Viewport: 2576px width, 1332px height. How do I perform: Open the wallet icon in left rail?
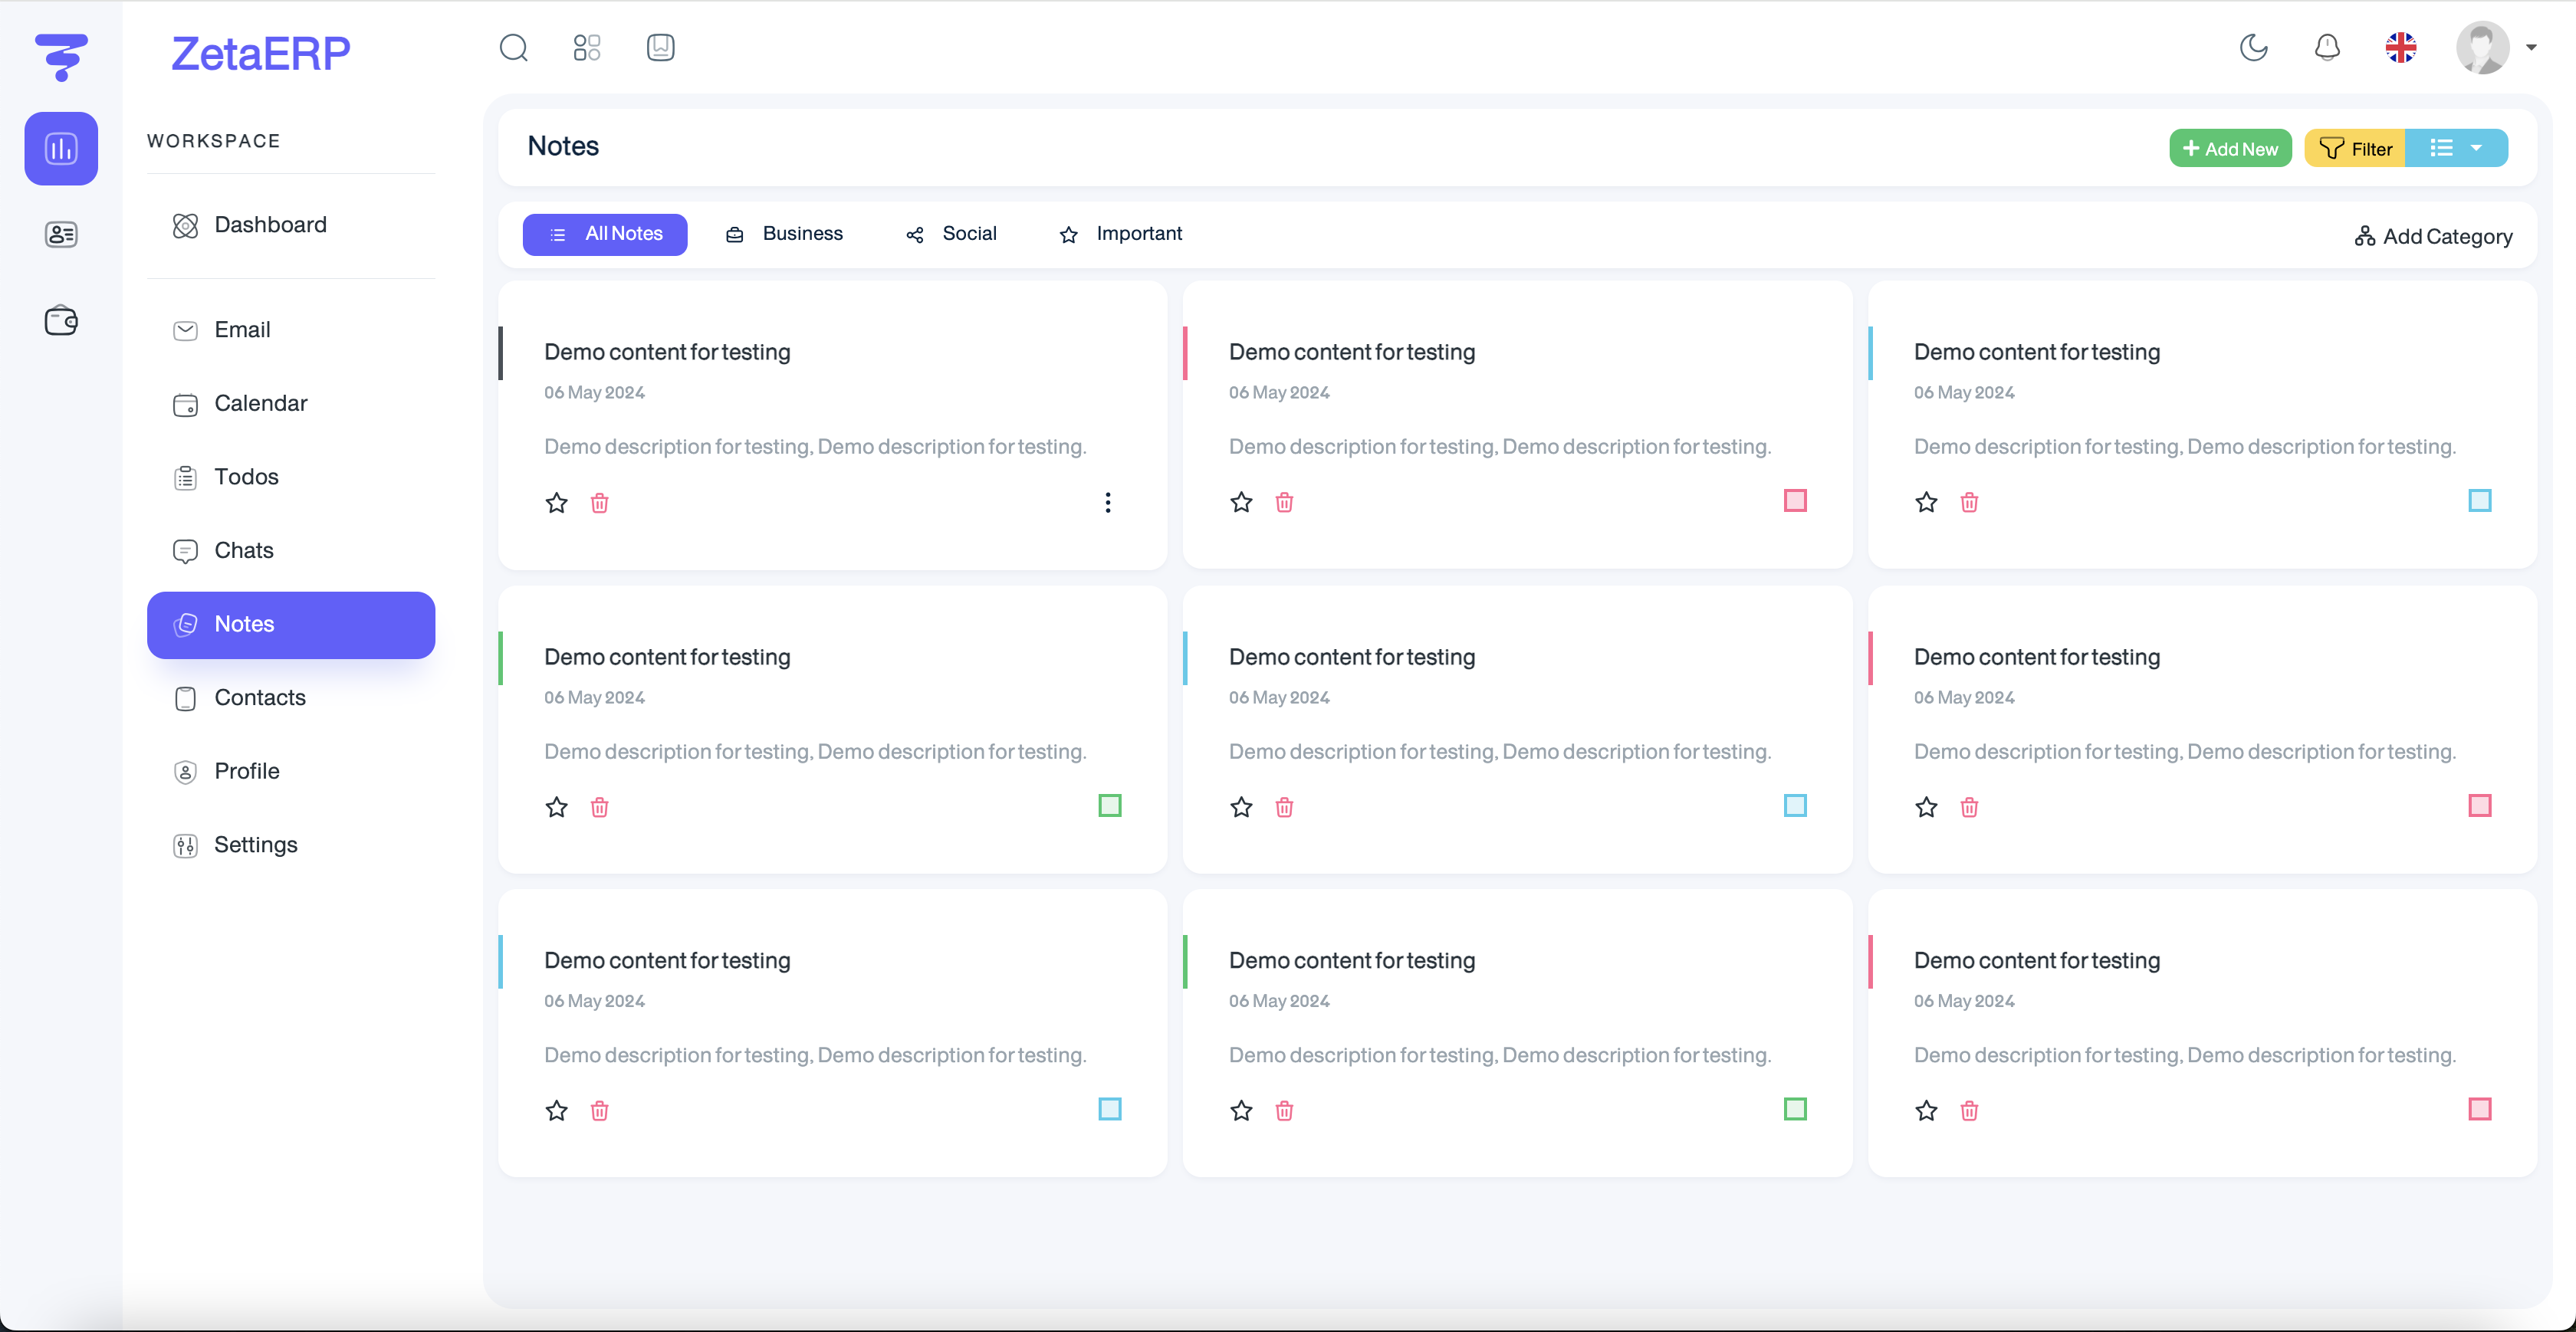click(61, 320)
